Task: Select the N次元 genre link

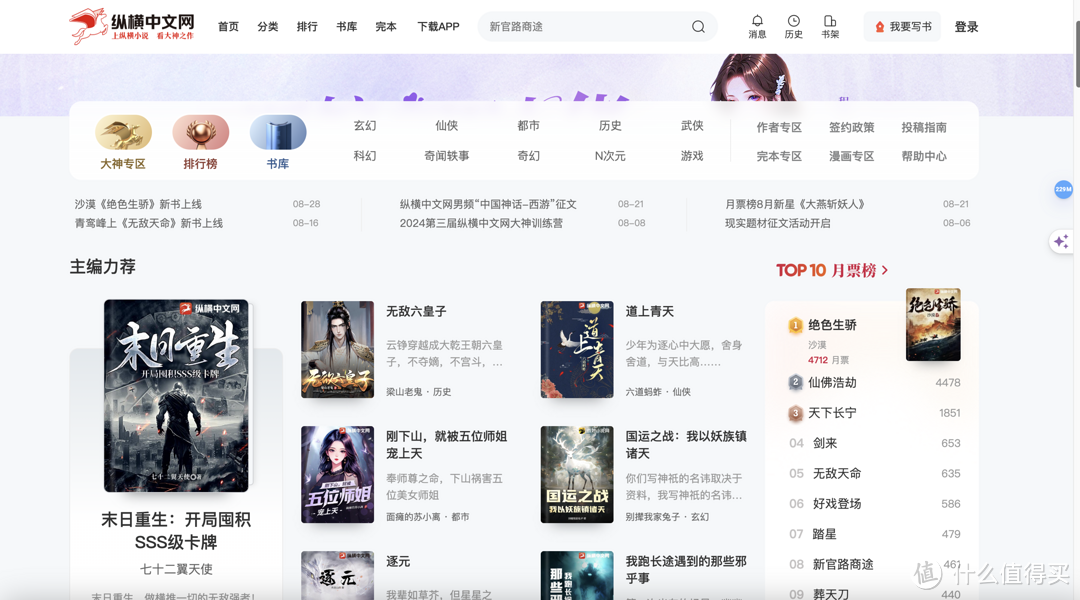Action: [x=610, y=156]
